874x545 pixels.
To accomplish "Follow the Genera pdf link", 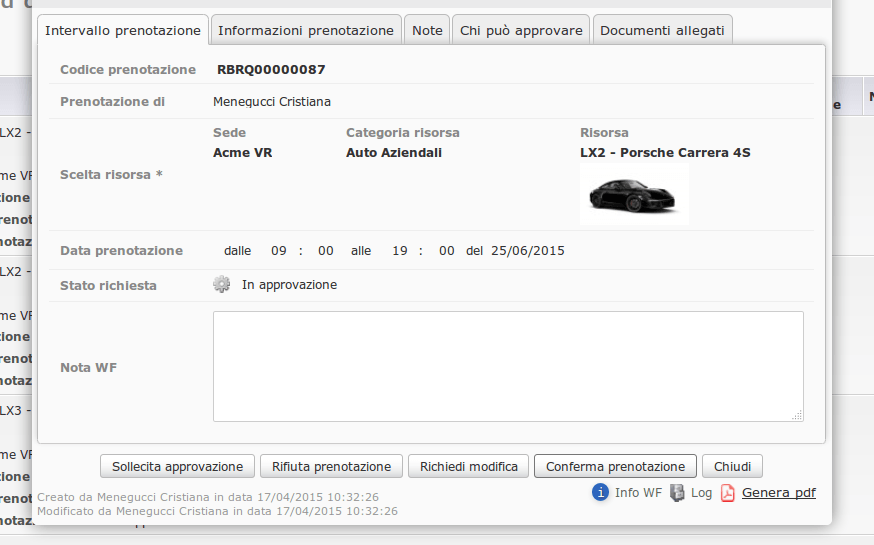I will click(778, 493).
